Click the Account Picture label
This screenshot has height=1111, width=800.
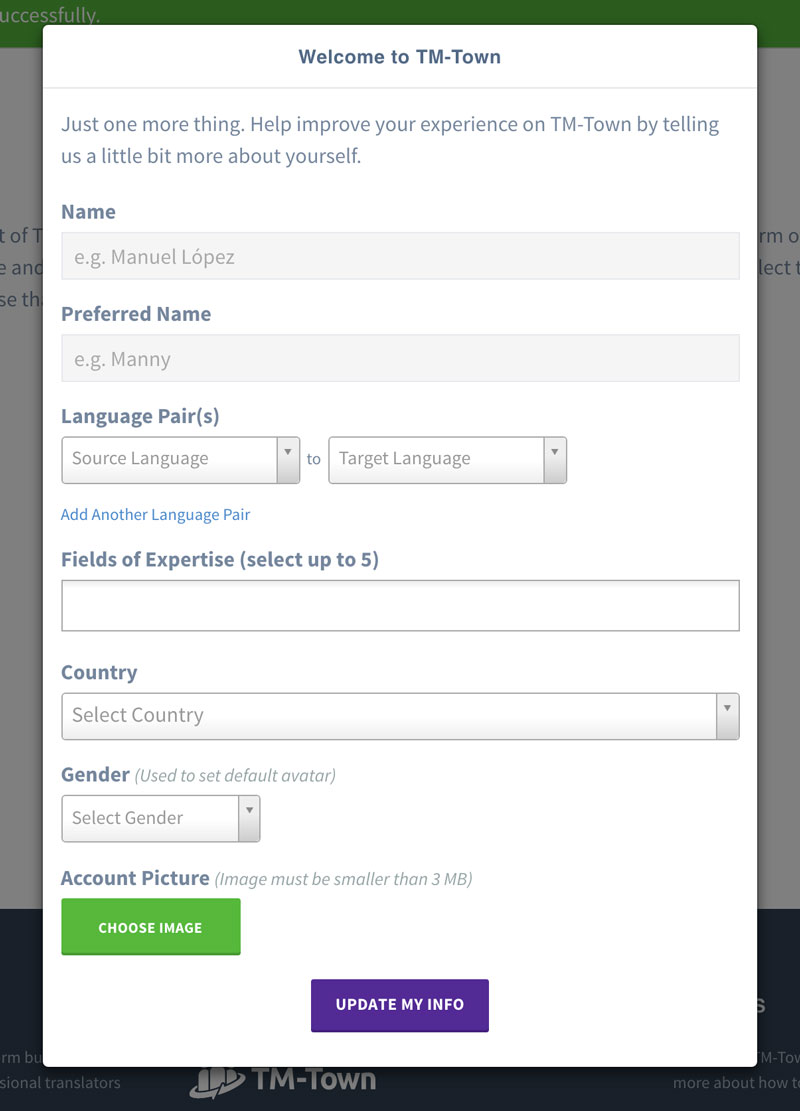point(135,878)
